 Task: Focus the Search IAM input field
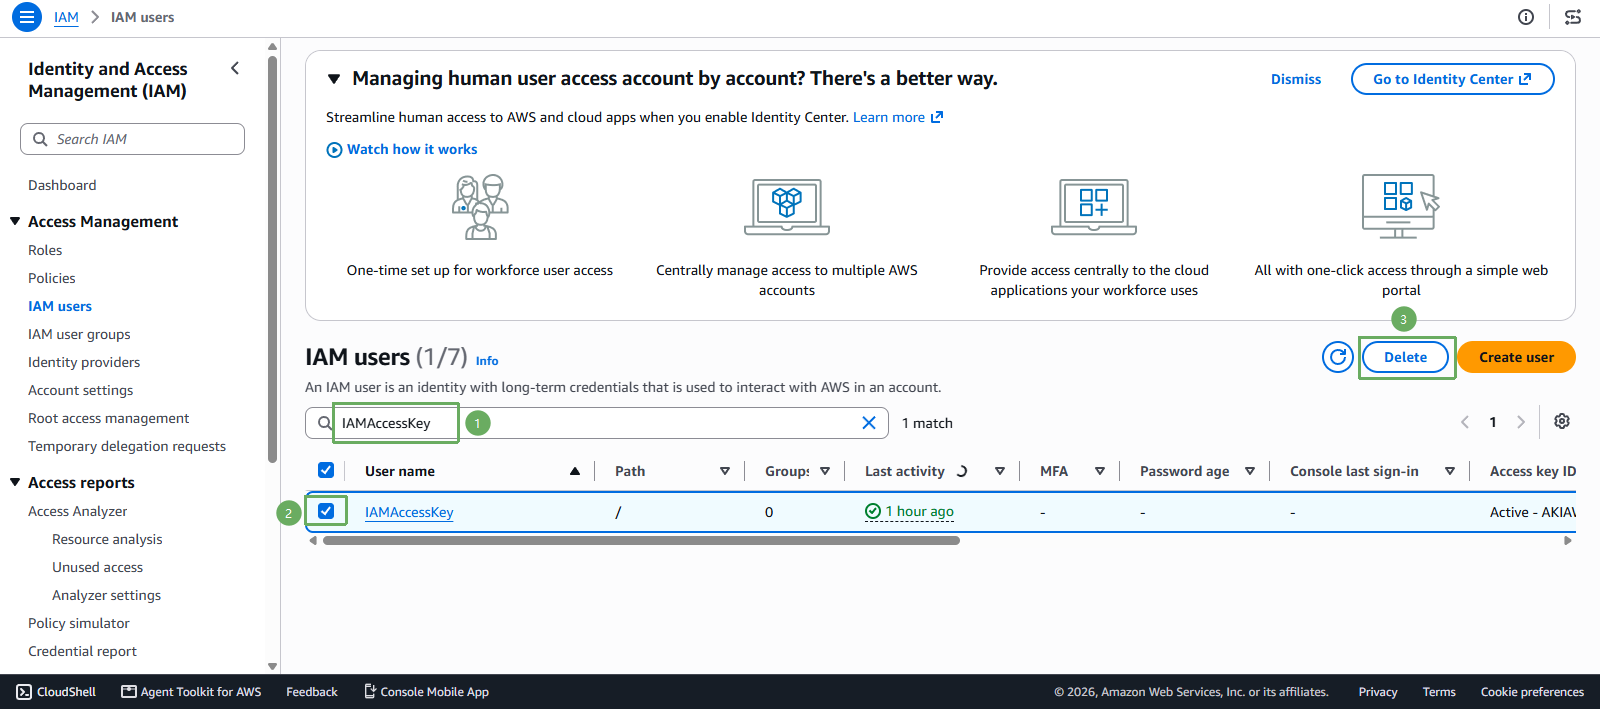pos(132,139)
